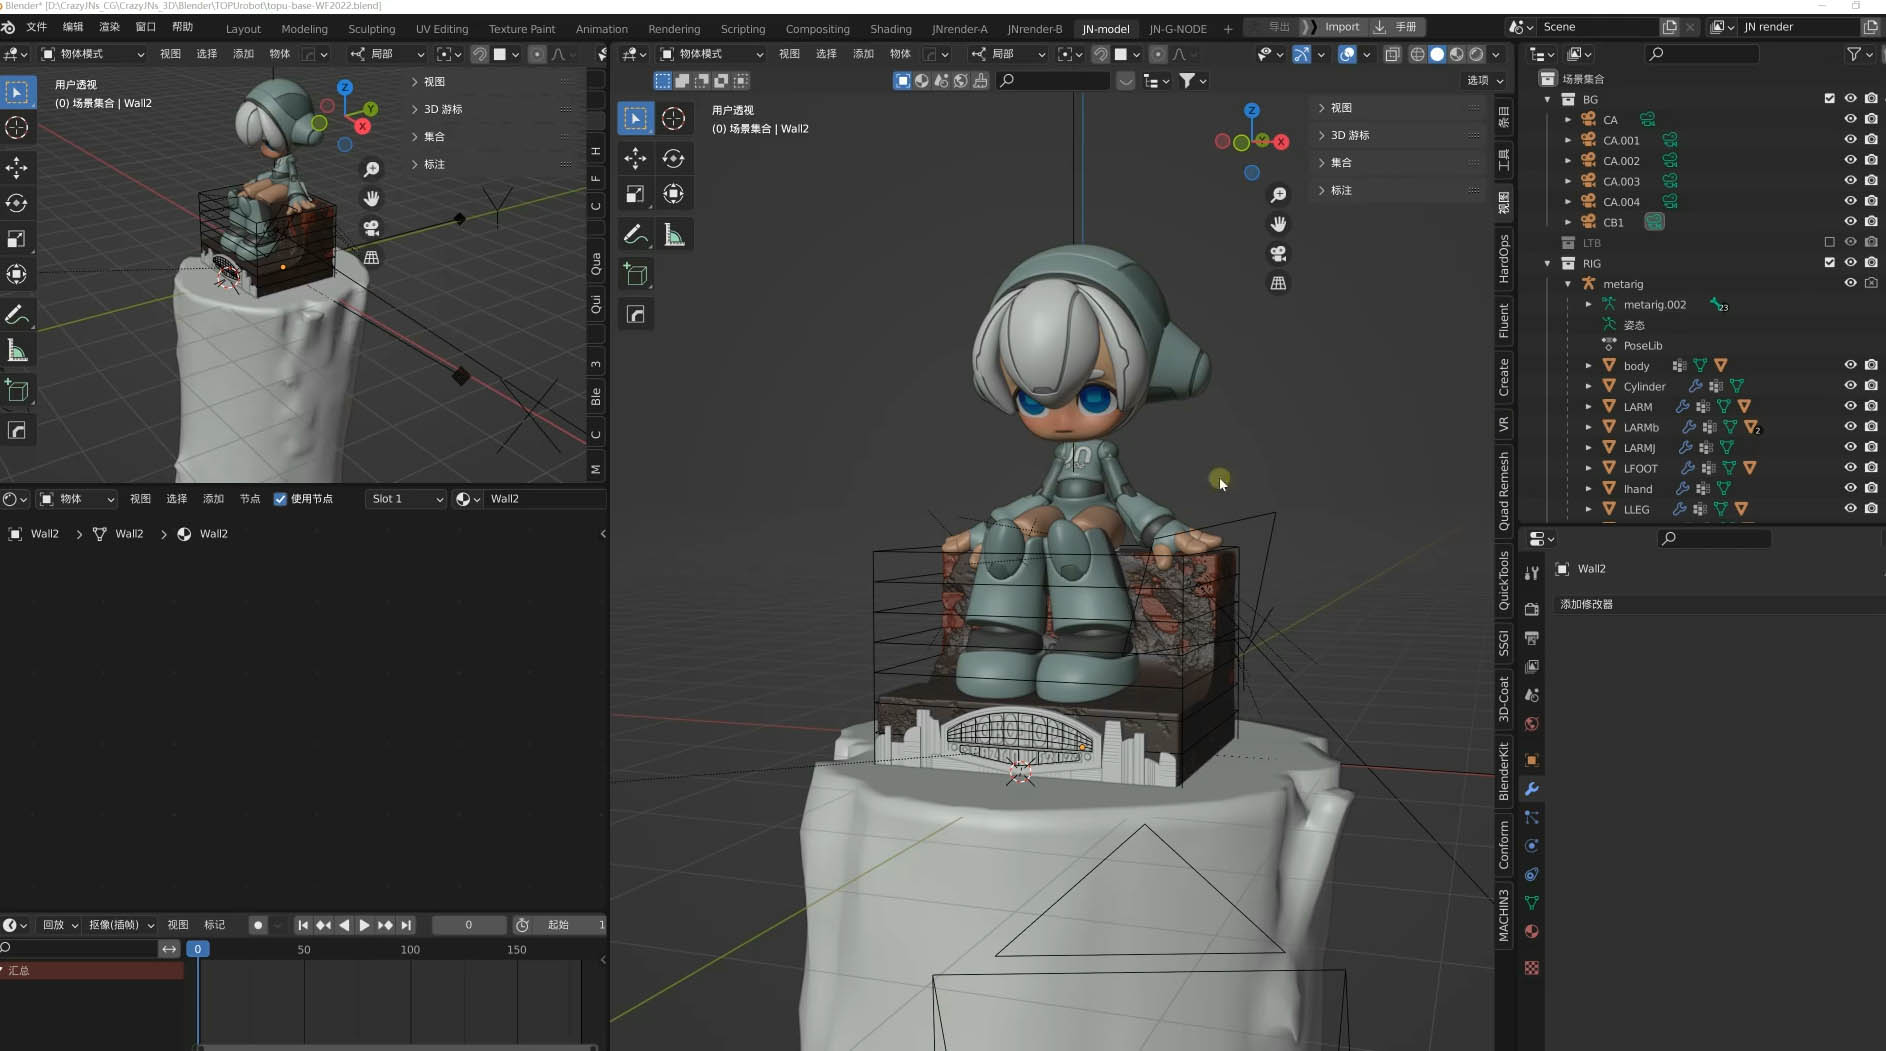Toggle the BG collection exclude checkbox

[x=1829, y=99]
